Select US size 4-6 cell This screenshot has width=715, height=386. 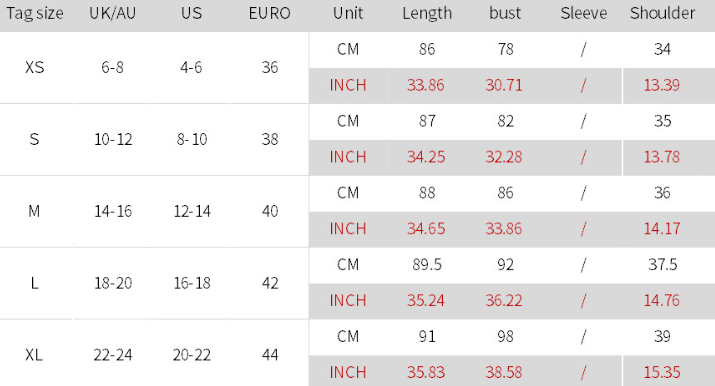click(x=191, y=67)
